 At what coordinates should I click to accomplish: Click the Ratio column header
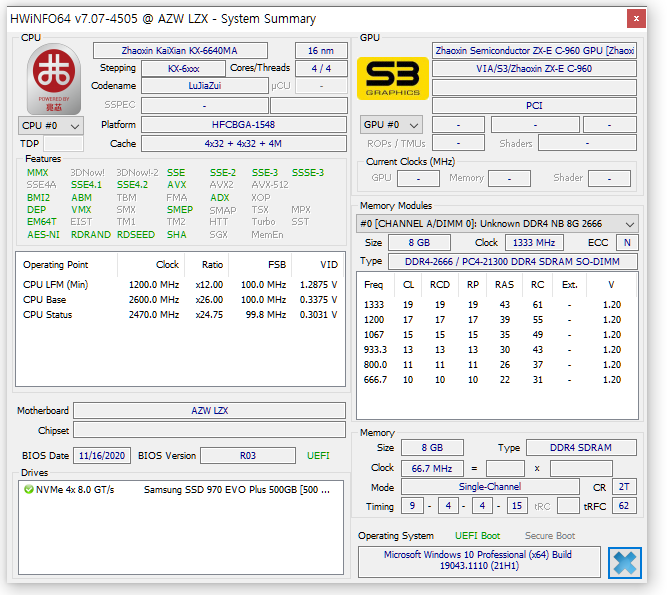pyautogui.click(x=207, y=265)
